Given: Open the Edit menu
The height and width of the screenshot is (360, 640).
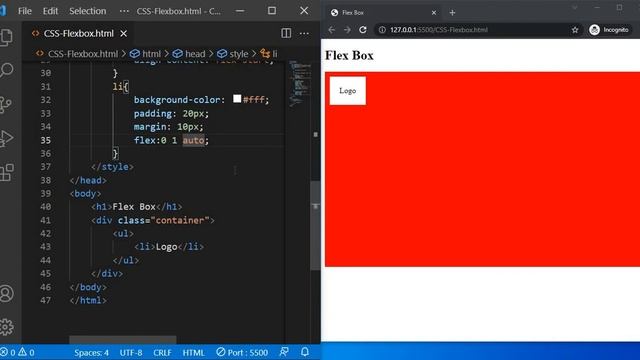Looking at the screenshot, I should (51, 11).
